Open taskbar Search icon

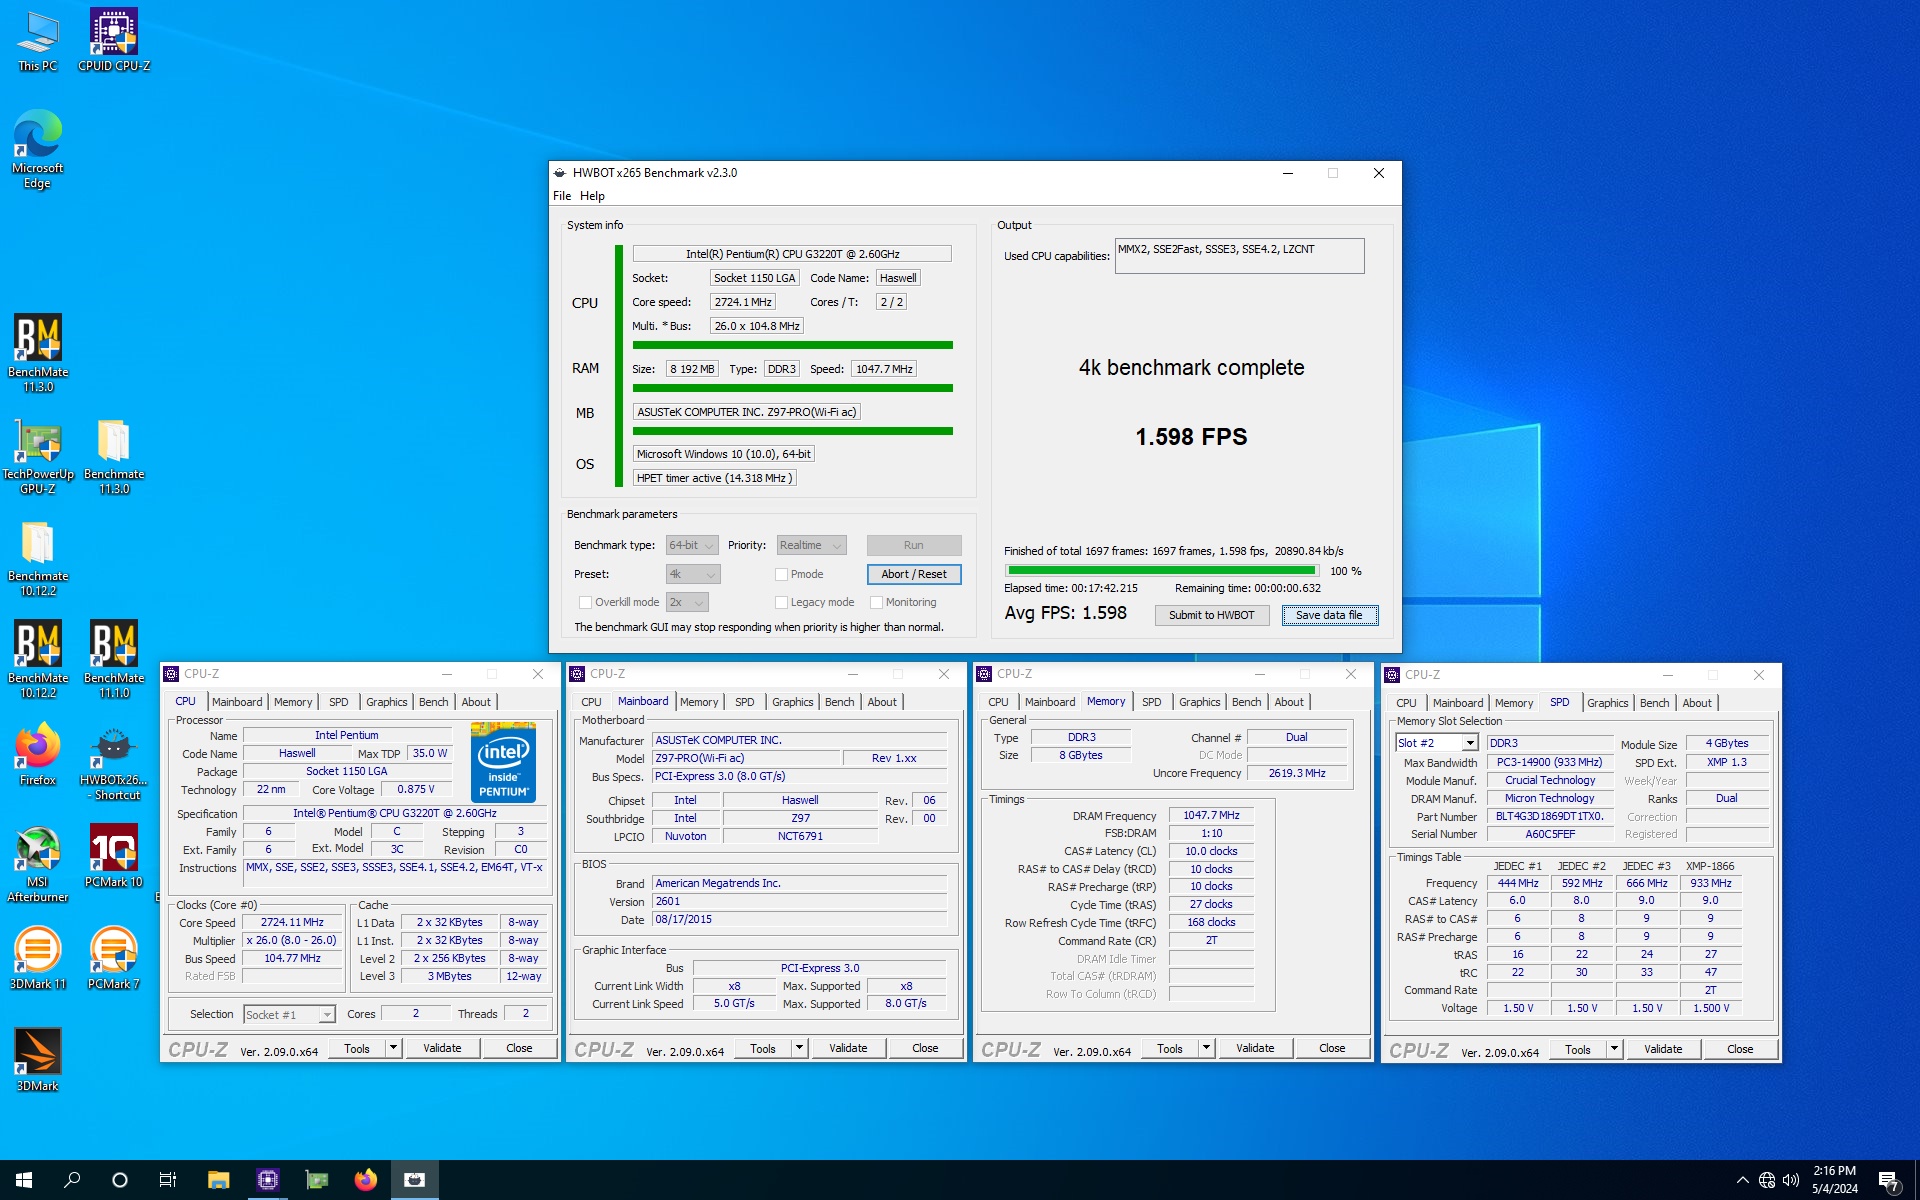(x=72, y=1180)
